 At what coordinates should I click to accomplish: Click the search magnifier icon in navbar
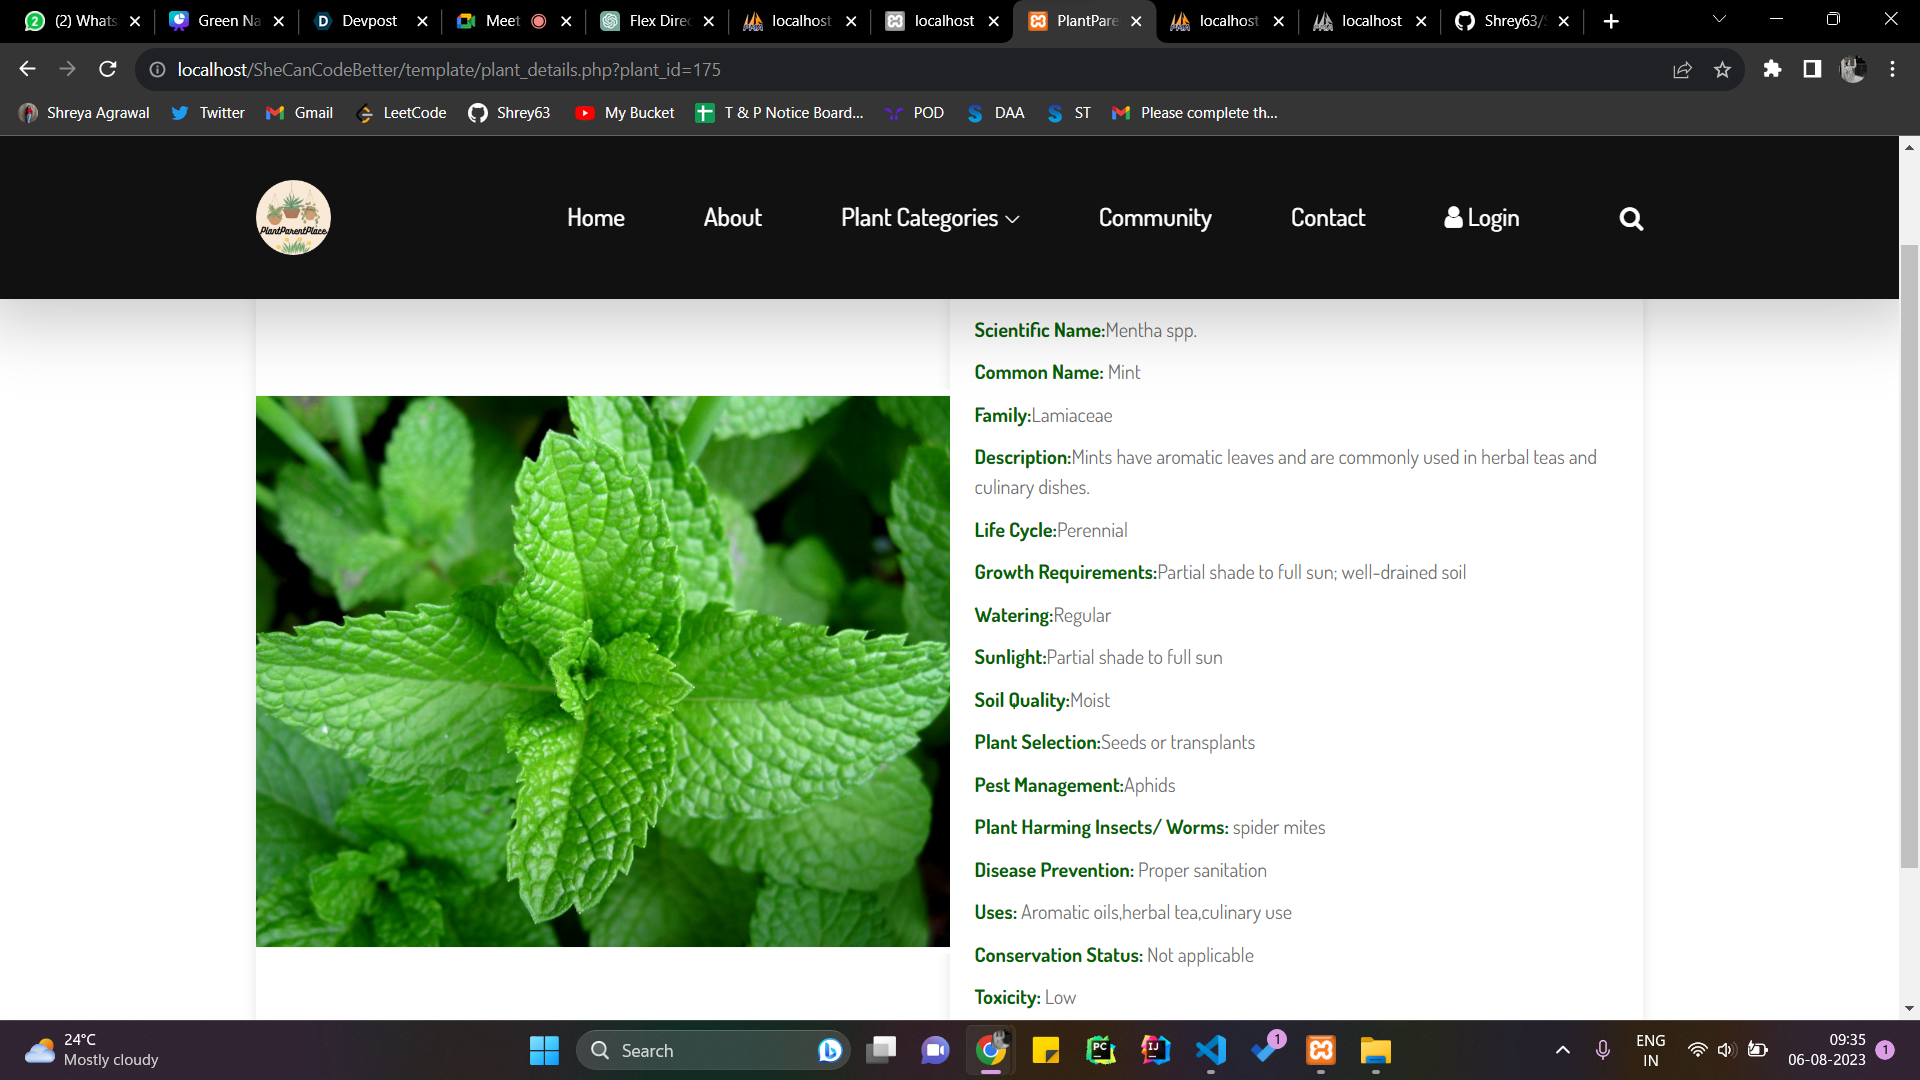coord(1631,218)
